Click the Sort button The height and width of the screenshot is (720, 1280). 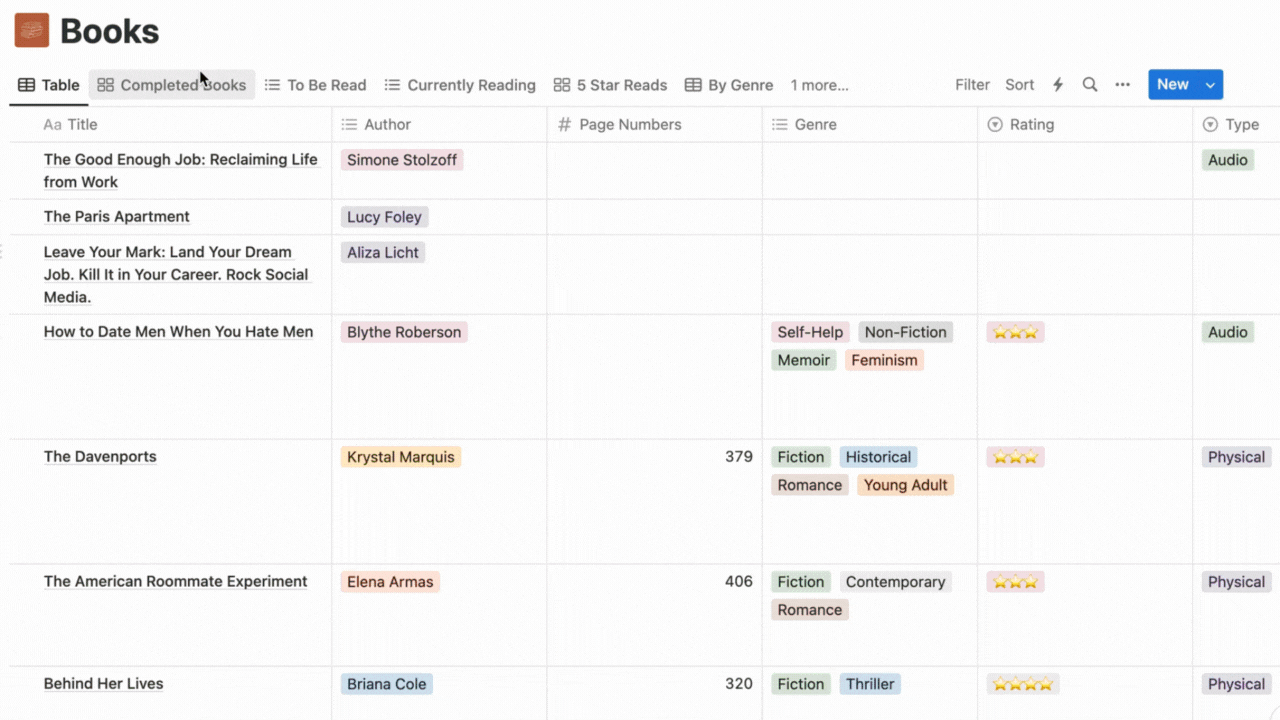pyautogui.click(x=1019, y=85)
